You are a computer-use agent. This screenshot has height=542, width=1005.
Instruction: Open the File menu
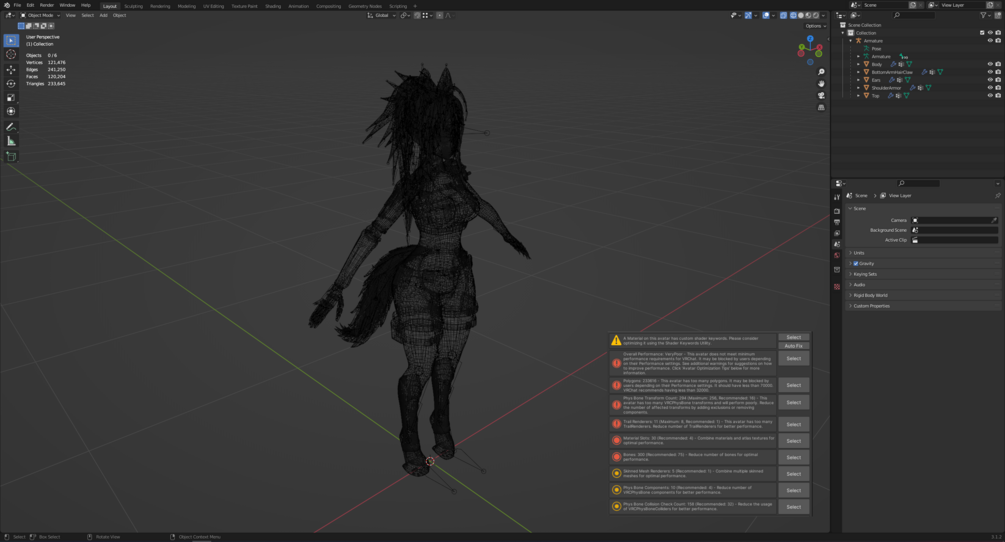pos(17,5)
